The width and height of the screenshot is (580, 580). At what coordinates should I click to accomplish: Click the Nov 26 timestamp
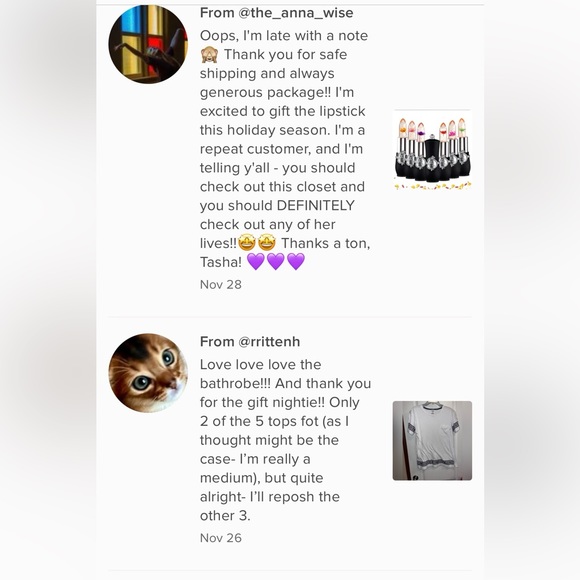click(221, 538)
